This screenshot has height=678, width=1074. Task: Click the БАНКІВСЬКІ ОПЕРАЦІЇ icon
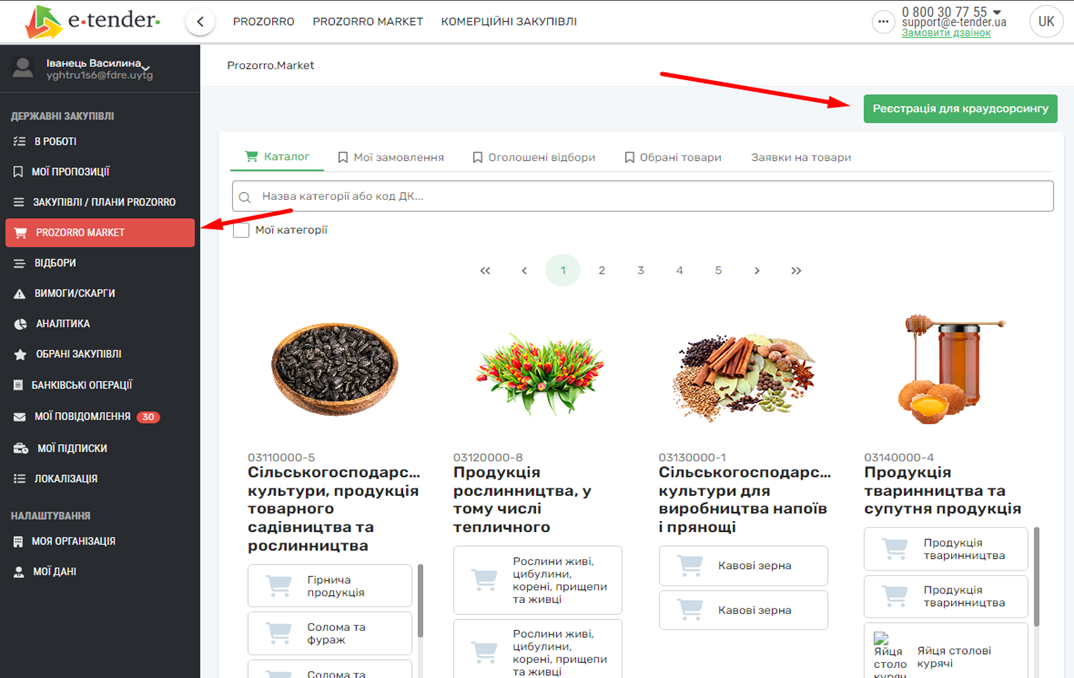pos(18,385)
